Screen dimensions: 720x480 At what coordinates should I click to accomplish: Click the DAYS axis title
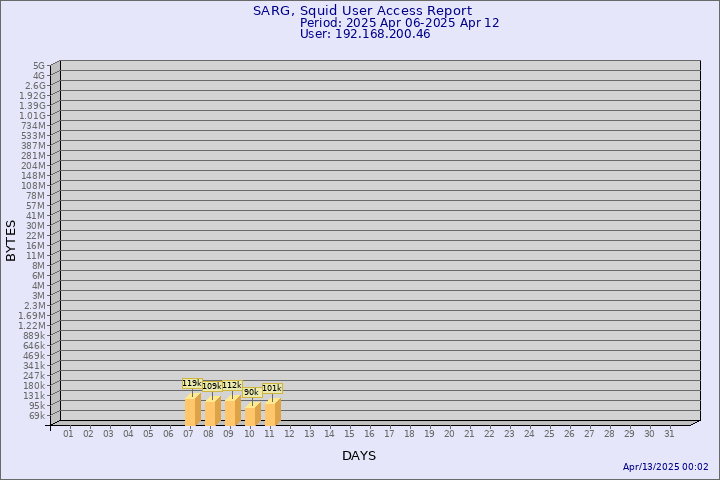pos(359,456)
